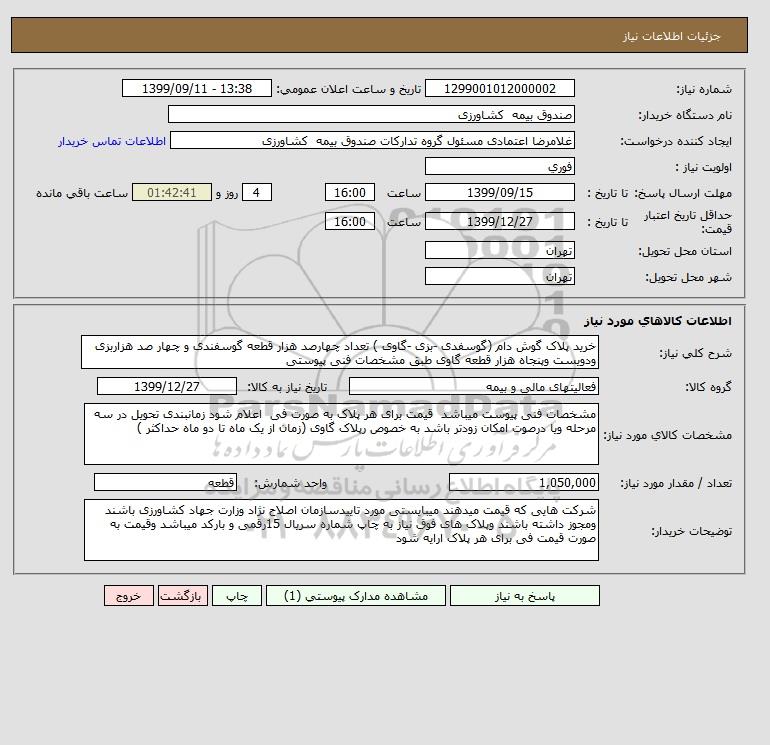Click price validity time 16:00 field
The image size is (770, 745).
point(350,221)
